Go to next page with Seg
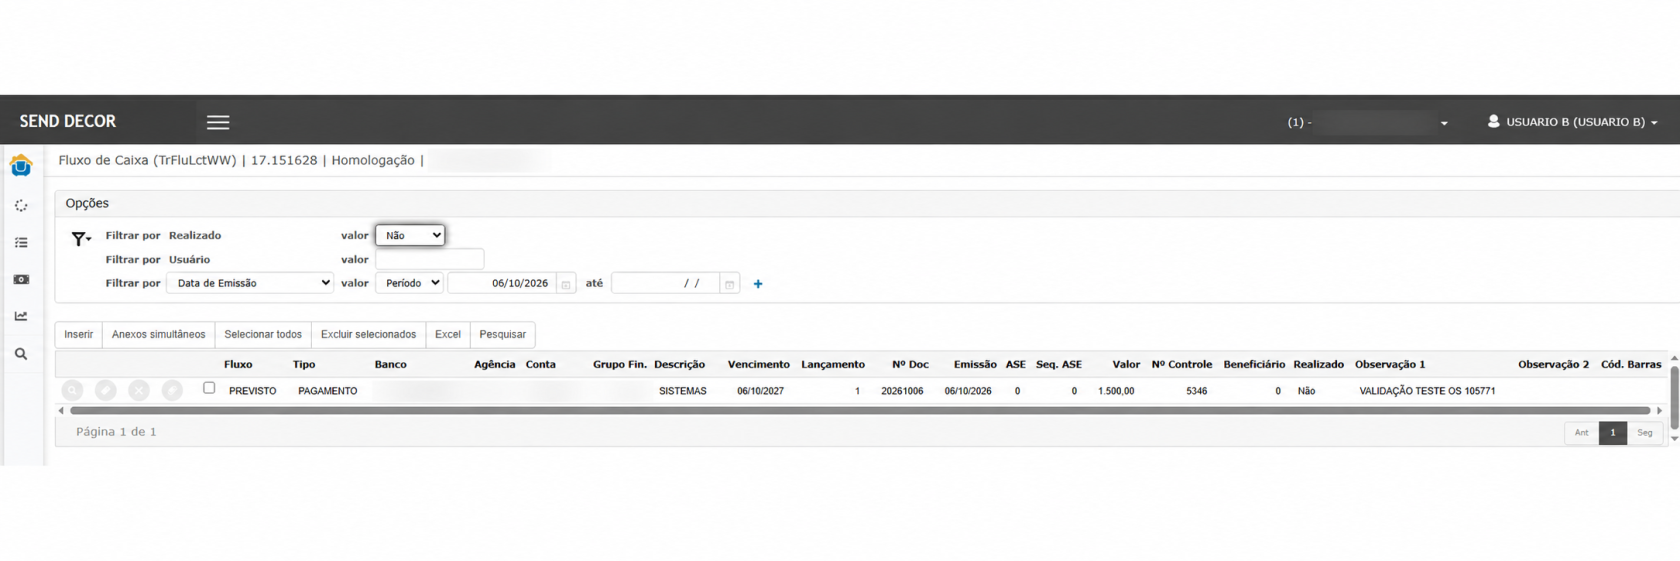Image resolution: width=1680 pixels, height=561 pixels. point(1645,433)
